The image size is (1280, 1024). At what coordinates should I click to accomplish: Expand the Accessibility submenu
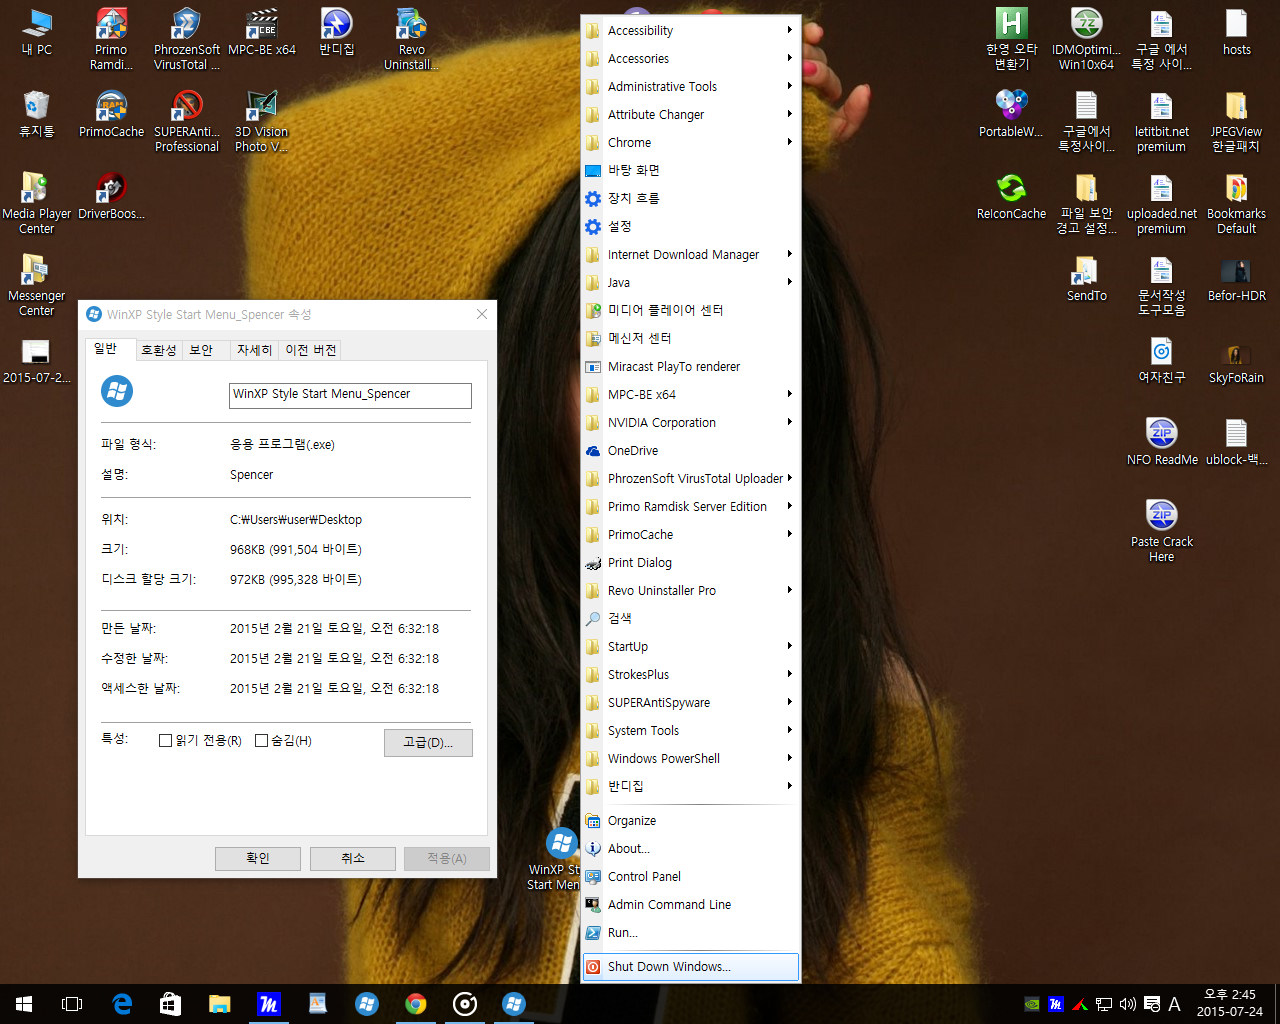(x=690, y=31)
